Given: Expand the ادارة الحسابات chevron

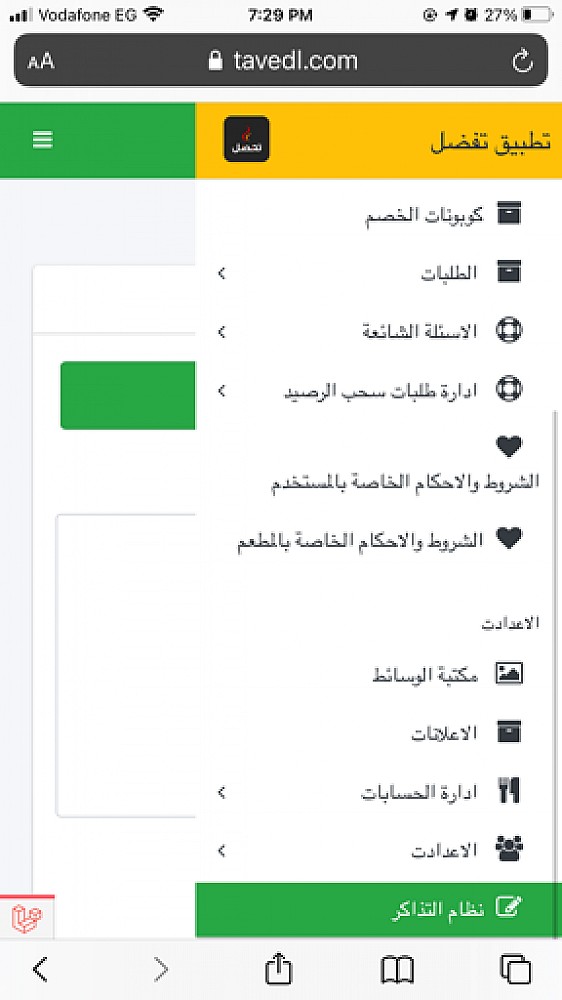Looking at the screenshot, I should tap(221, 793).
